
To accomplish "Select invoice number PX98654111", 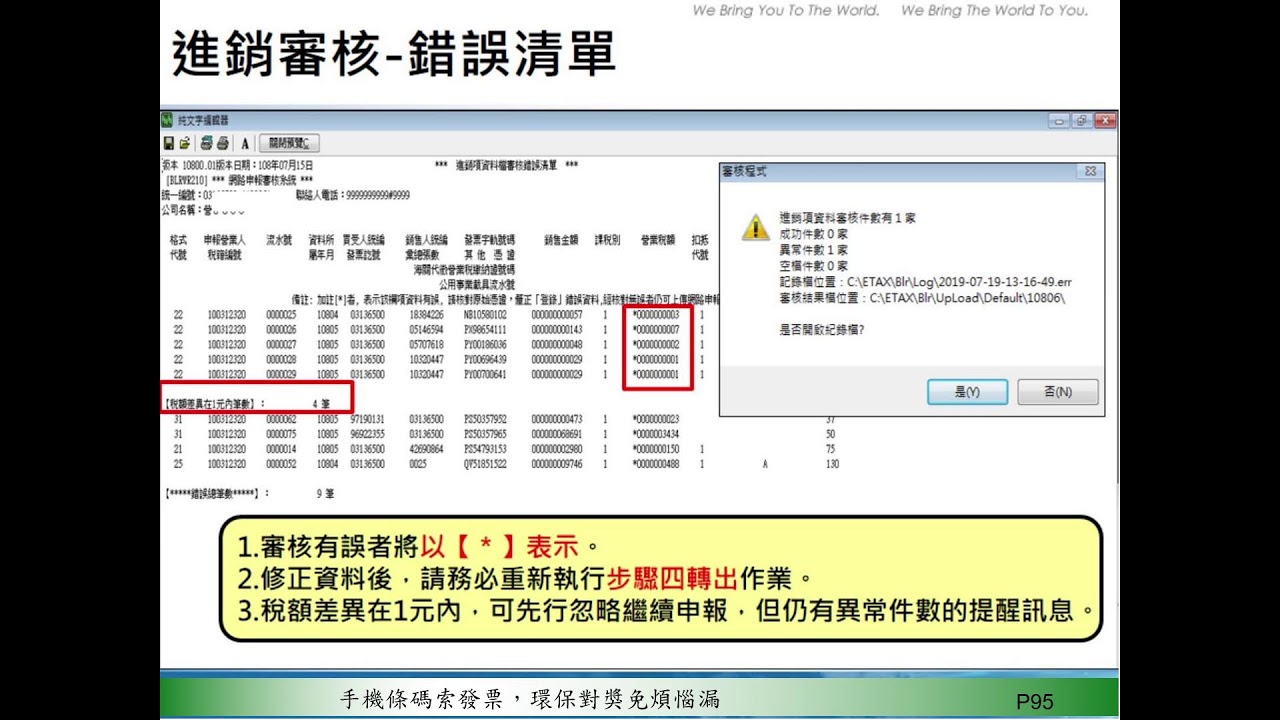I will tap(485, 330).
